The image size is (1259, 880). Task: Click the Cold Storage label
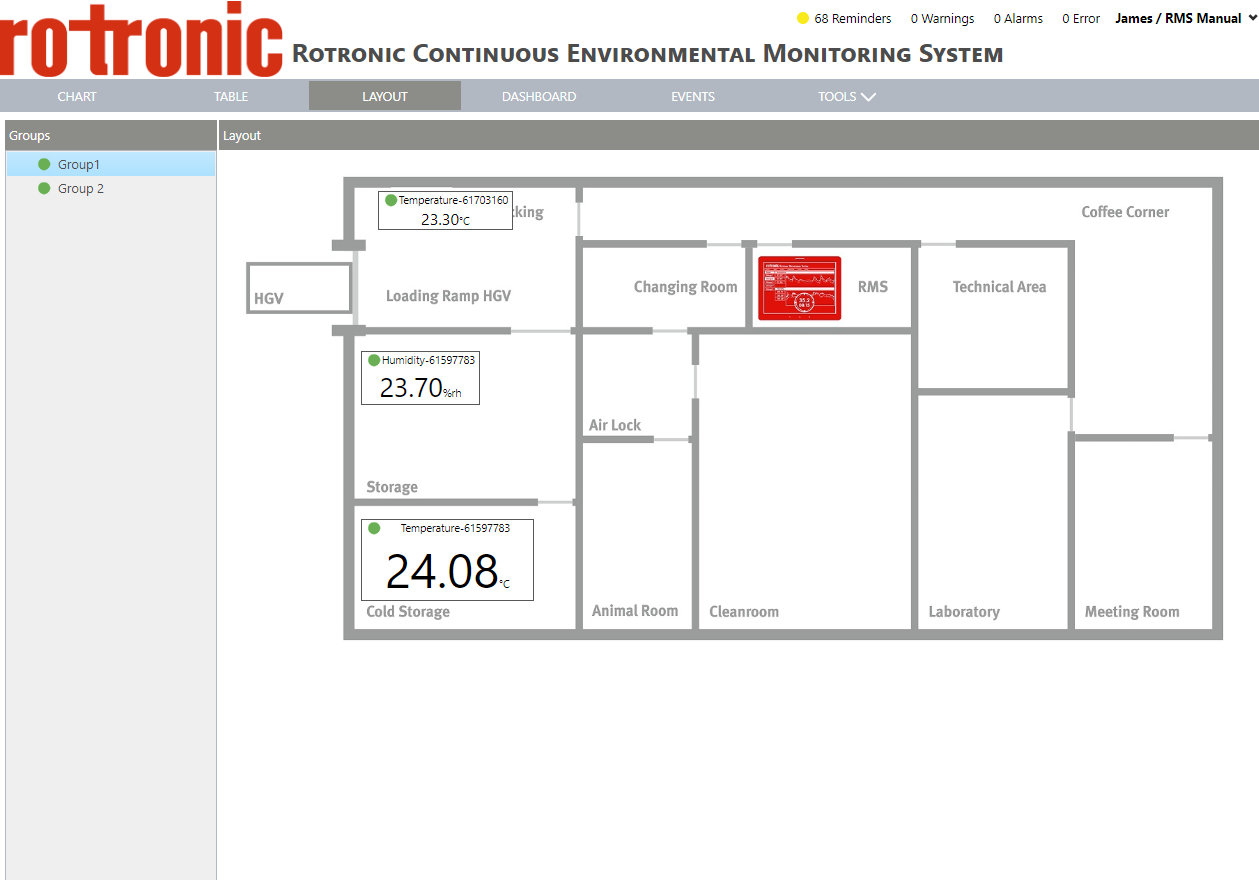pos(408,612)
